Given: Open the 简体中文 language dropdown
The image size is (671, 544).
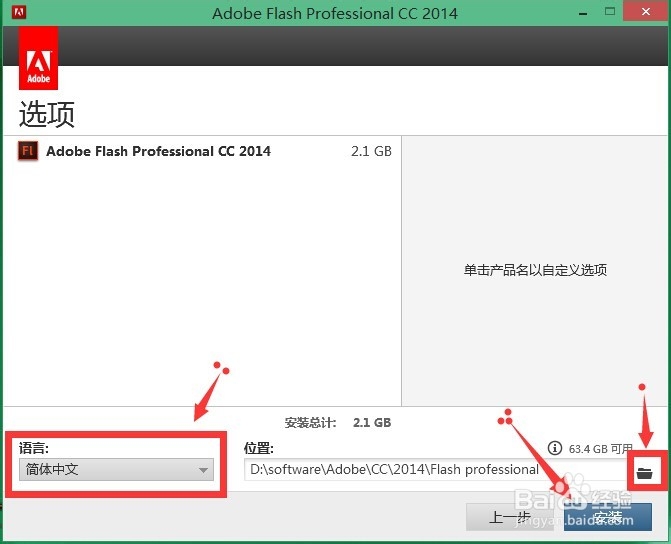Looking at the screenshot, I should coord(116,470).
